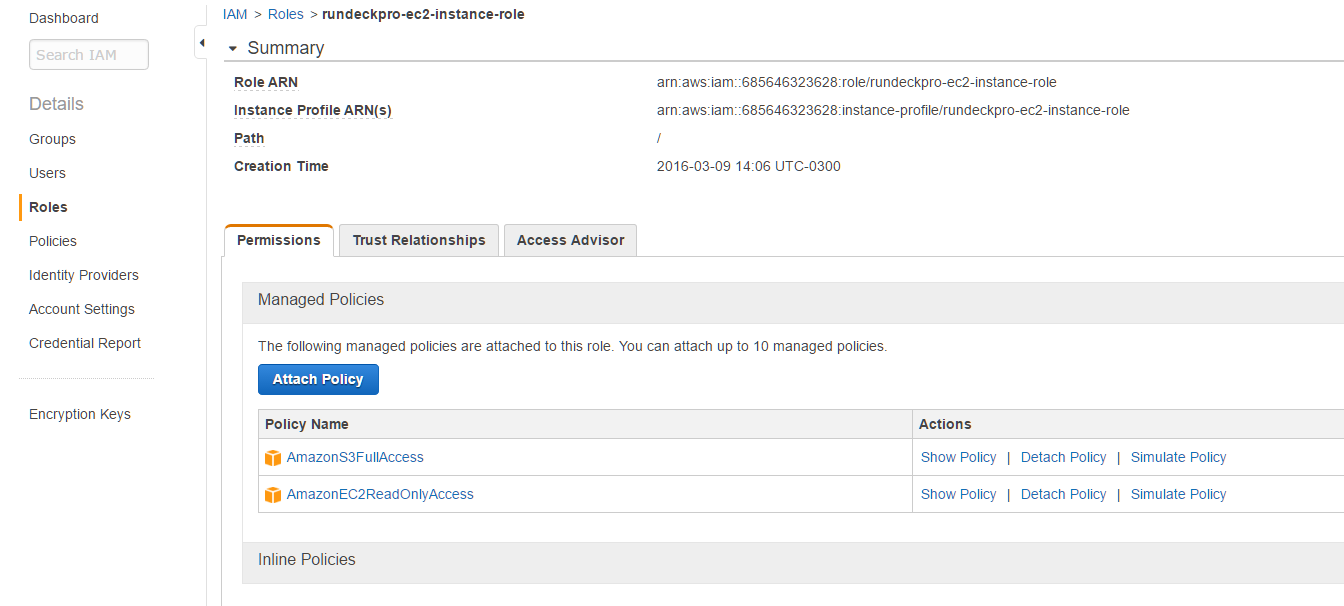Switch to the Permissions tab

pos(279,240)
